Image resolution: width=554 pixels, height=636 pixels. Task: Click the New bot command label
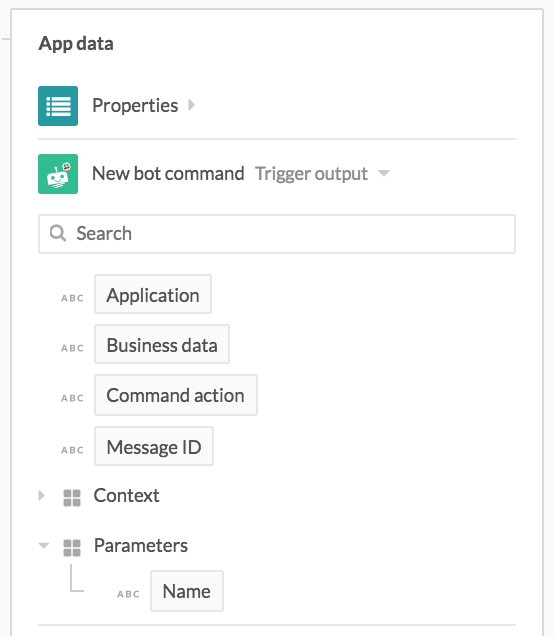(168, 174)
